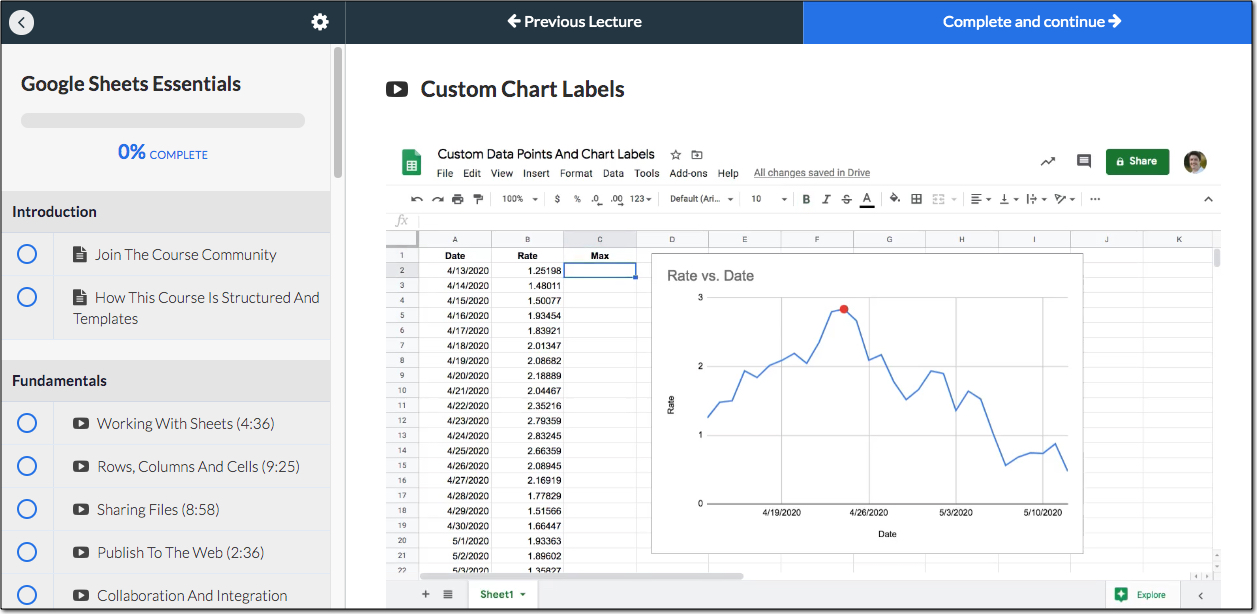The width and height of the screenshot is (1257, 614).
Task: Go back using the sidebar back arrow
Action: 21,22
